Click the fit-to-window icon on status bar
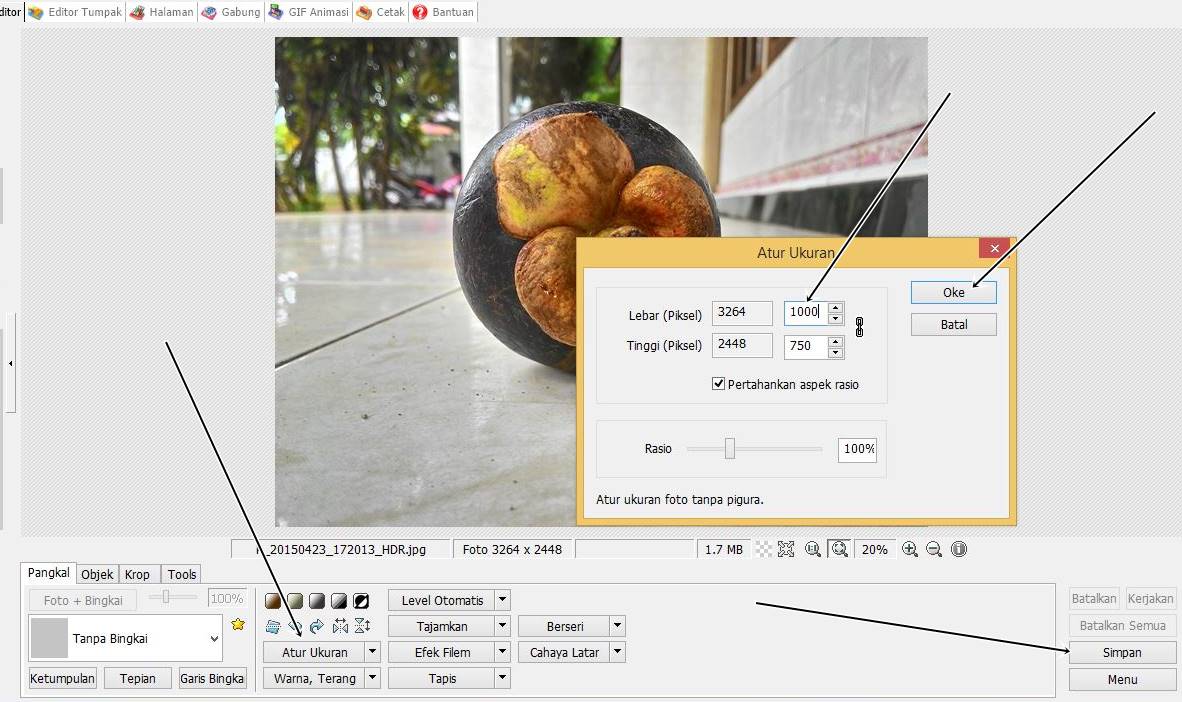1182x702 pixels. pyautogui.click(x=840, y=549)
